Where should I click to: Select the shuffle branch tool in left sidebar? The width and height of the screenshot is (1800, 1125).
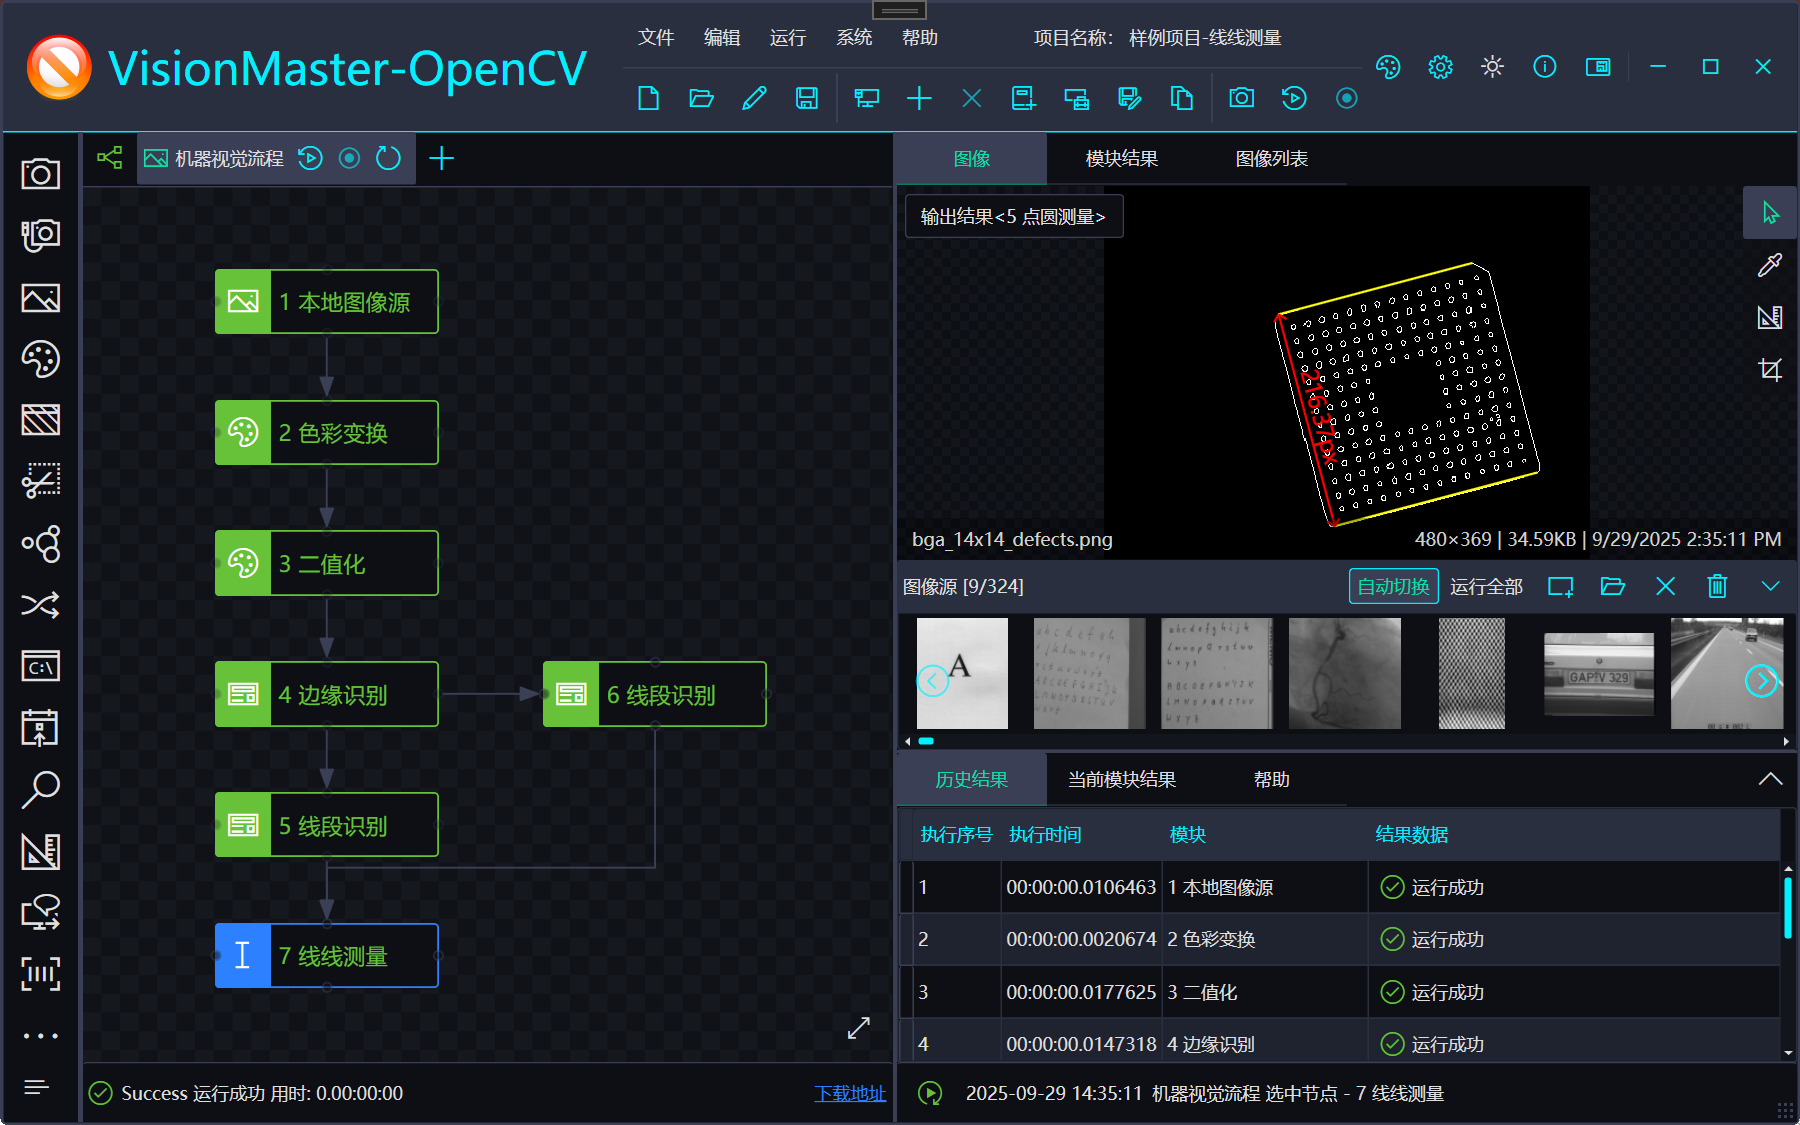coord(41,605)
